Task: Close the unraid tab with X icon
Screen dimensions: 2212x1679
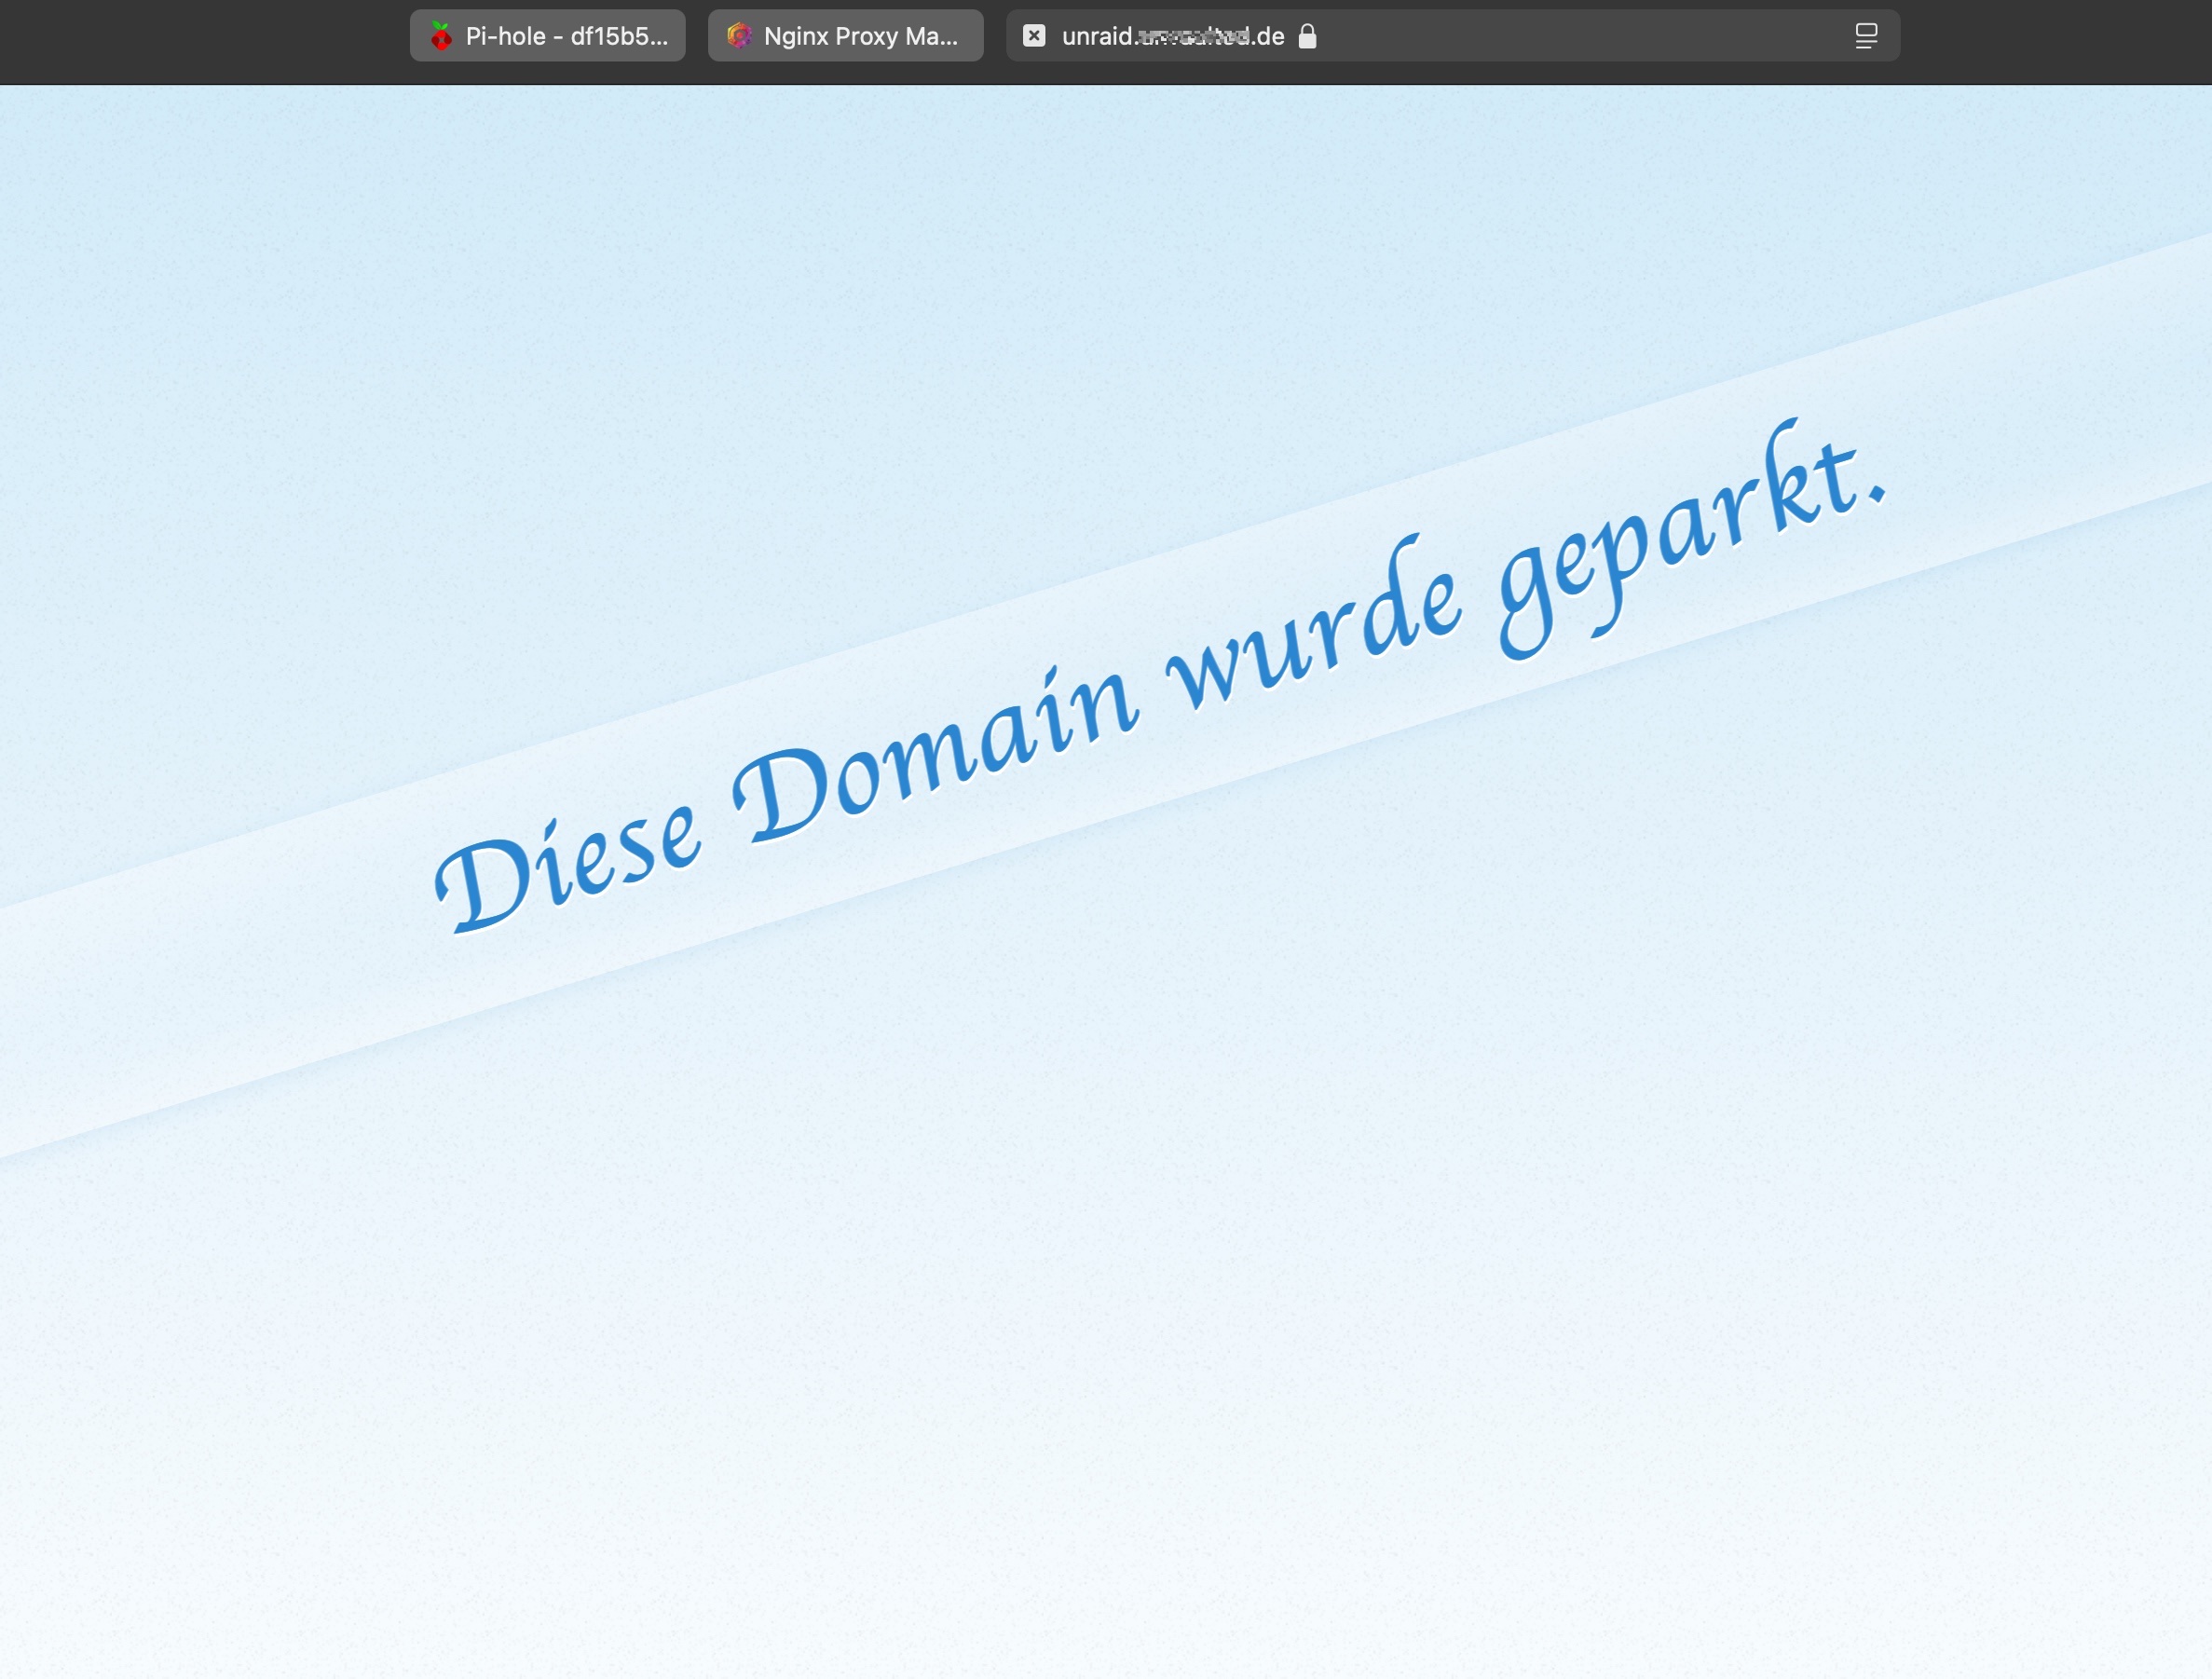Action: [1034, 36]
